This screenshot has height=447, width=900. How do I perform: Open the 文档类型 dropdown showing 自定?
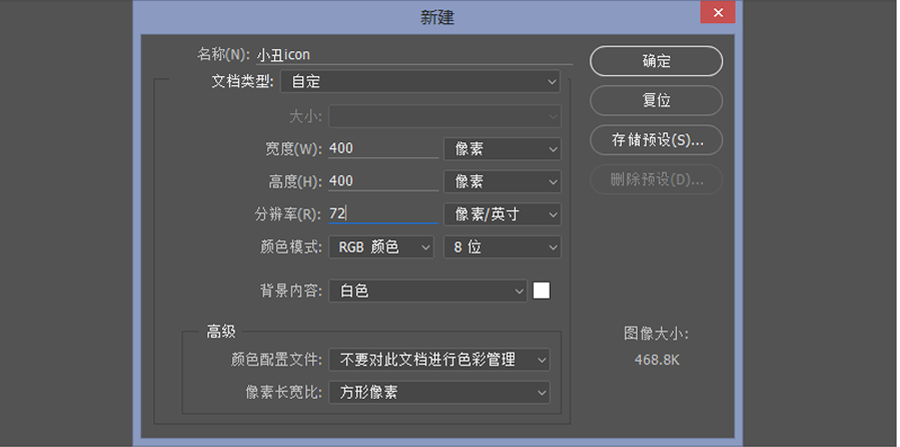420,81
